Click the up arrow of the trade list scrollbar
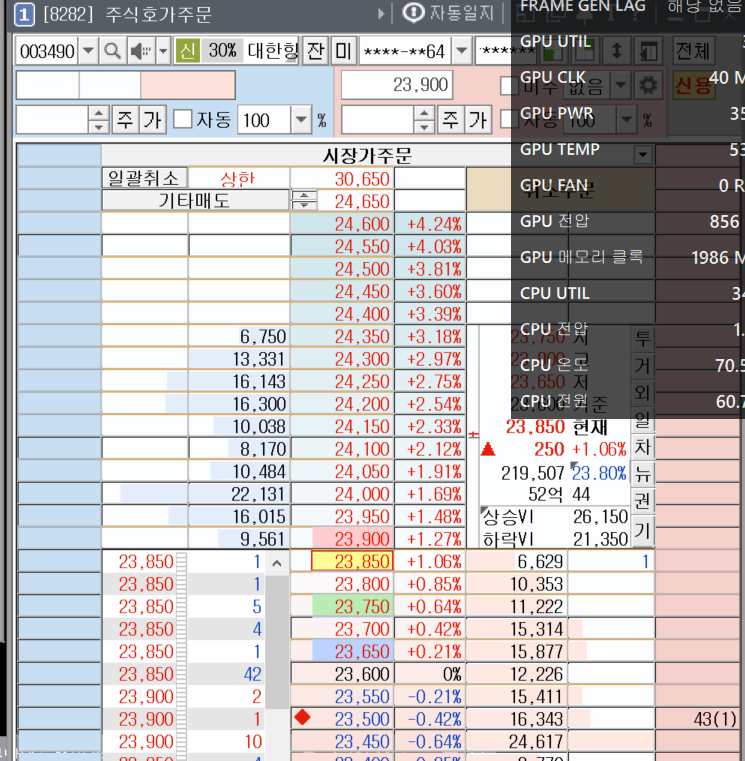745x761 pixels. [277, 563]
